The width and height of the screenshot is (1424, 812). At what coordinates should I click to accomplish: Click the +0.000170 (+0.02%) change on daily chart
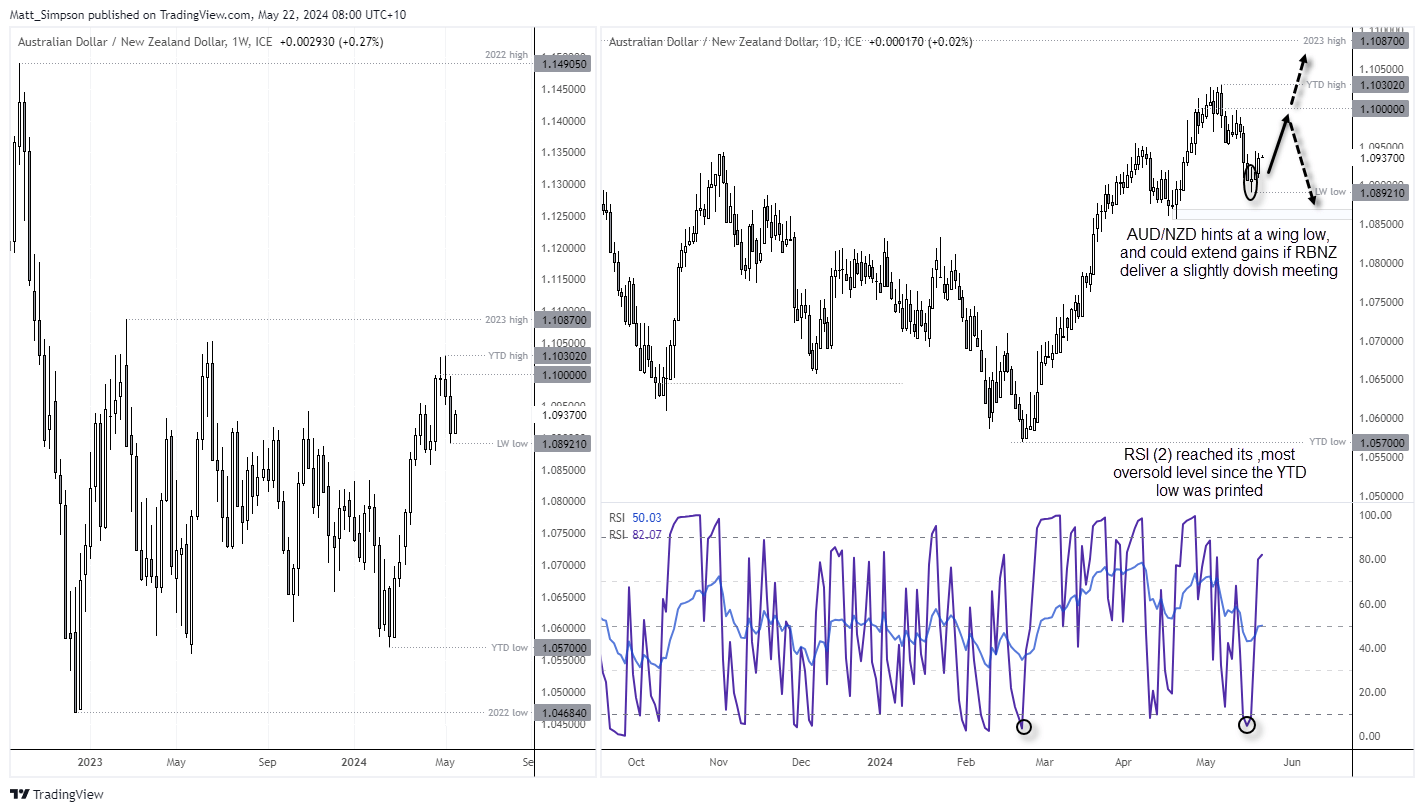(x=919, y=42)
